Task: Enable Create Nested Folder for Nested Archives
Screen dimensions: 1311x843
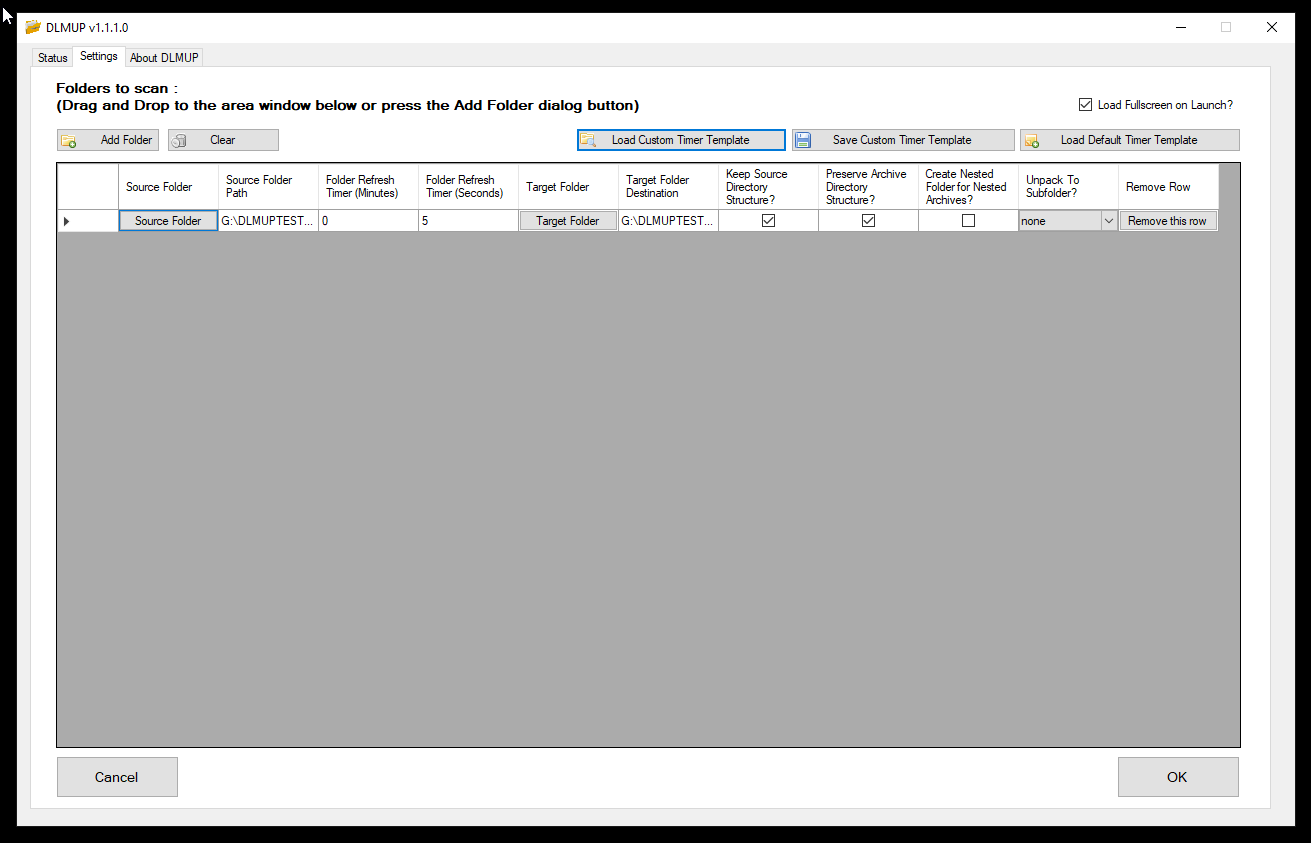Action: (968, 221)
